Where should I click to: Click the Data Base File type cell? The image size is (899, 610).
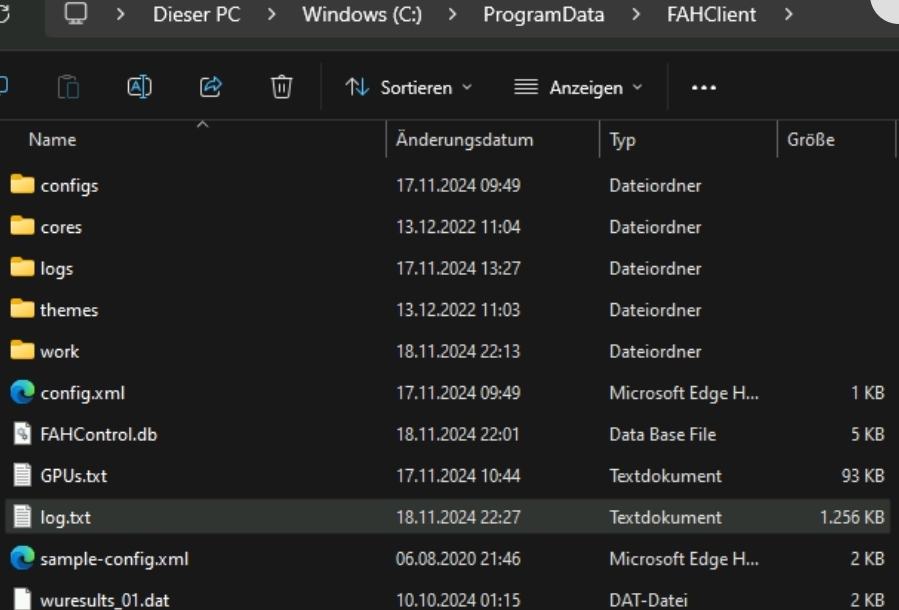(663, 434)
